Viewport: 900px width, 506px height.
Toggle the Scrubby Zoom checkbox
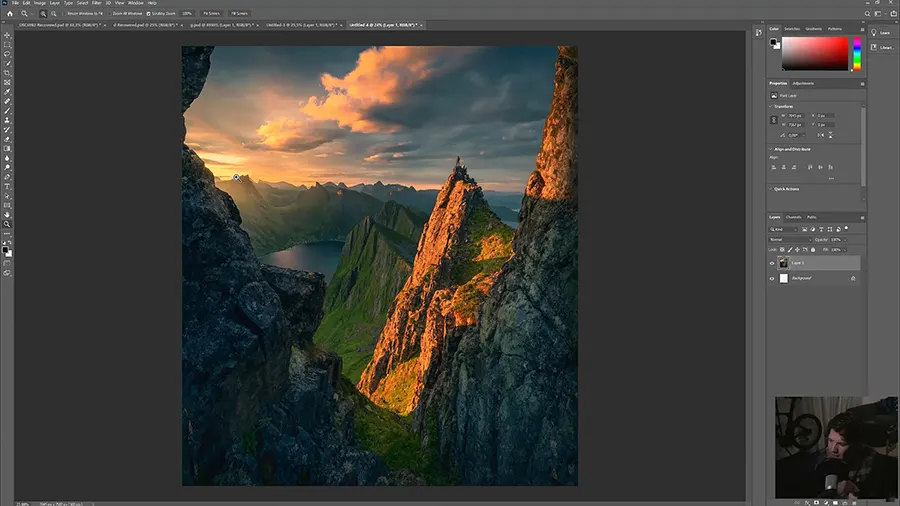pos(149,13)
